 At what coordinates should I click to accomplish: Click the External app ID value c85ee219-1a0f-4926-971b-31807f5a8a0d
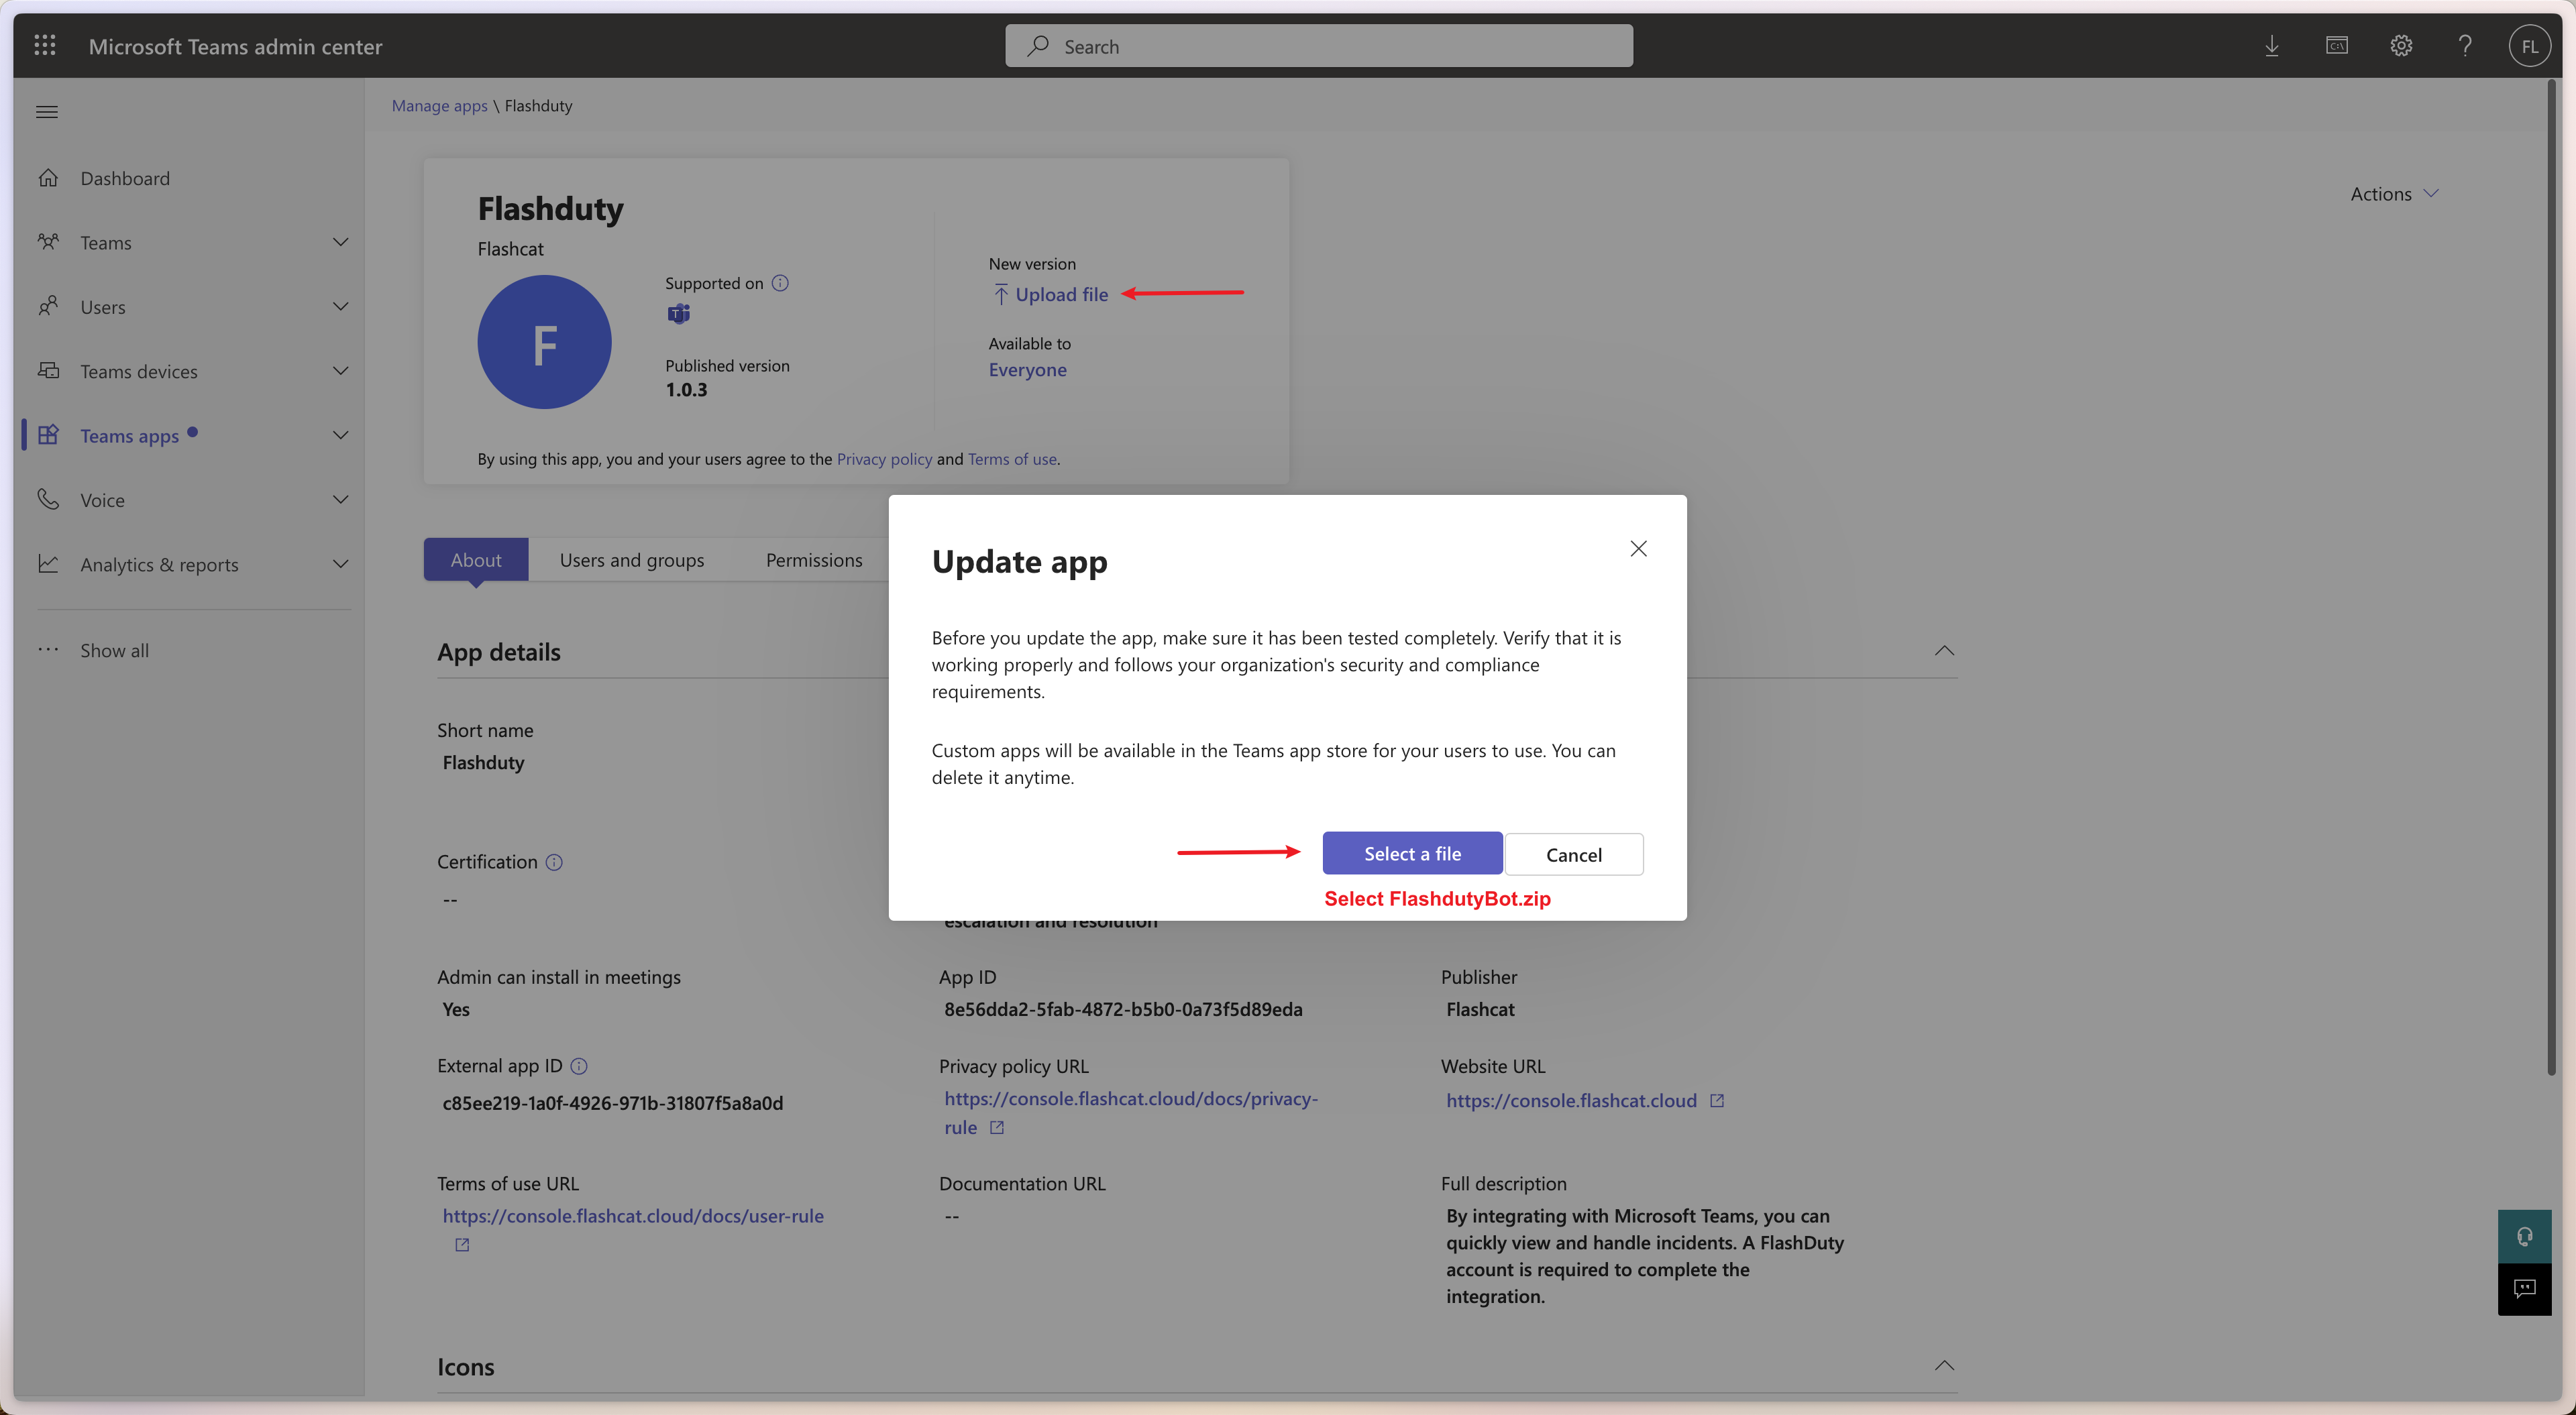[613, 1103]
